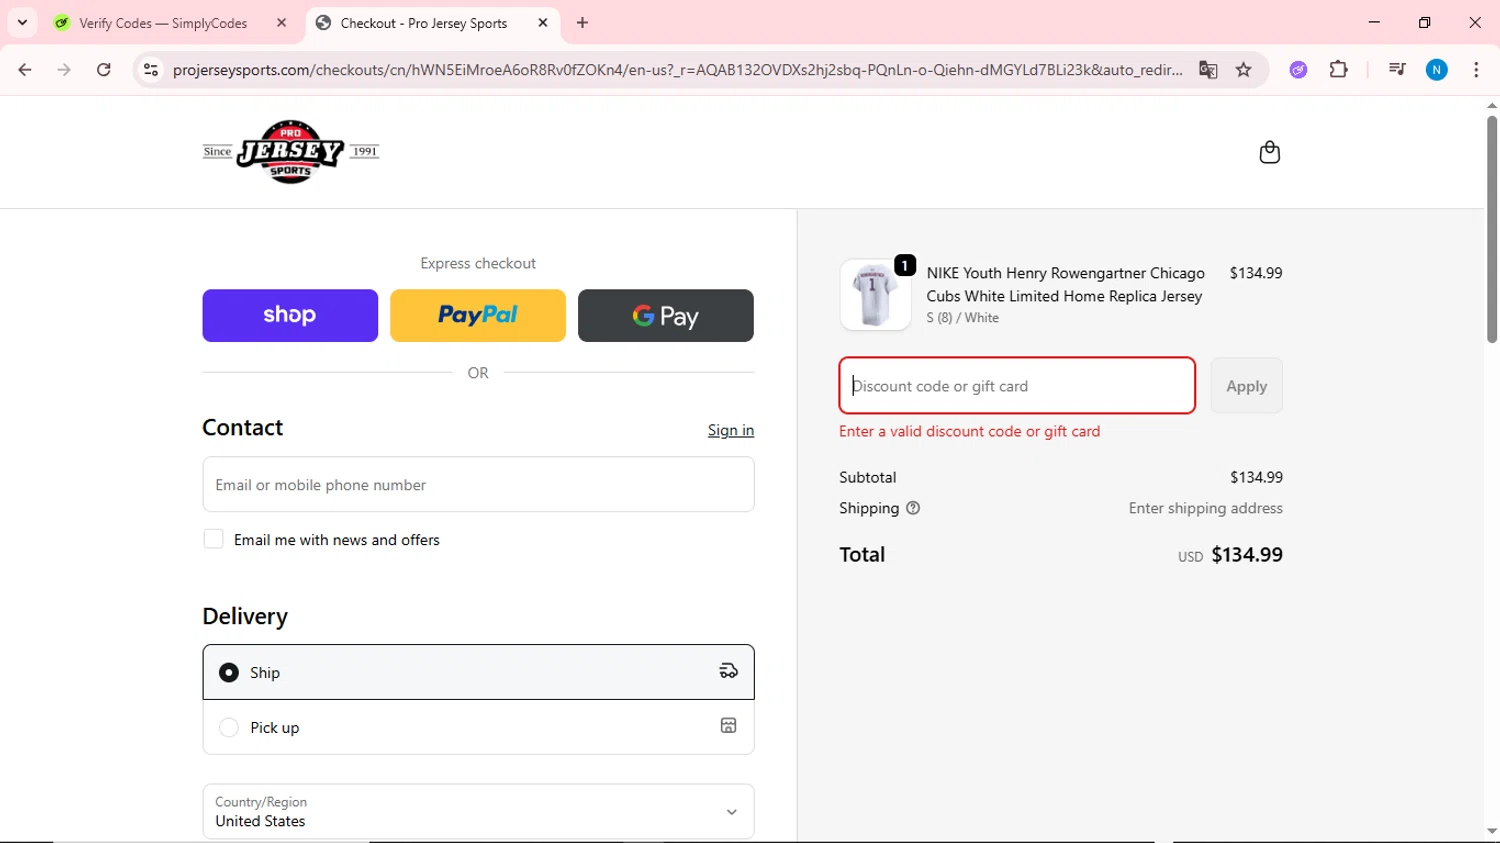Click the NIKE Youth Henry Rowengartner jersey title

tap(1065, 284)
